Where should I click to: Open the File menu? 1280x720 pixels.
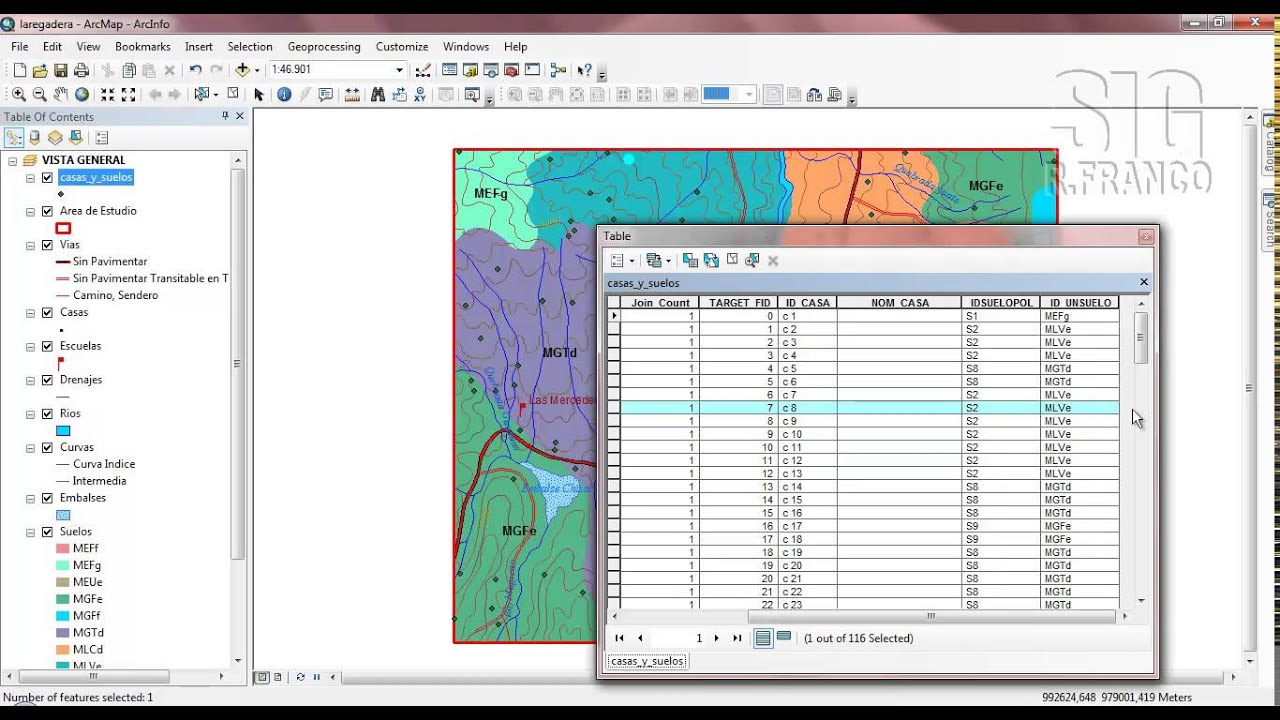pyautogui.click(x=20, y=47)
